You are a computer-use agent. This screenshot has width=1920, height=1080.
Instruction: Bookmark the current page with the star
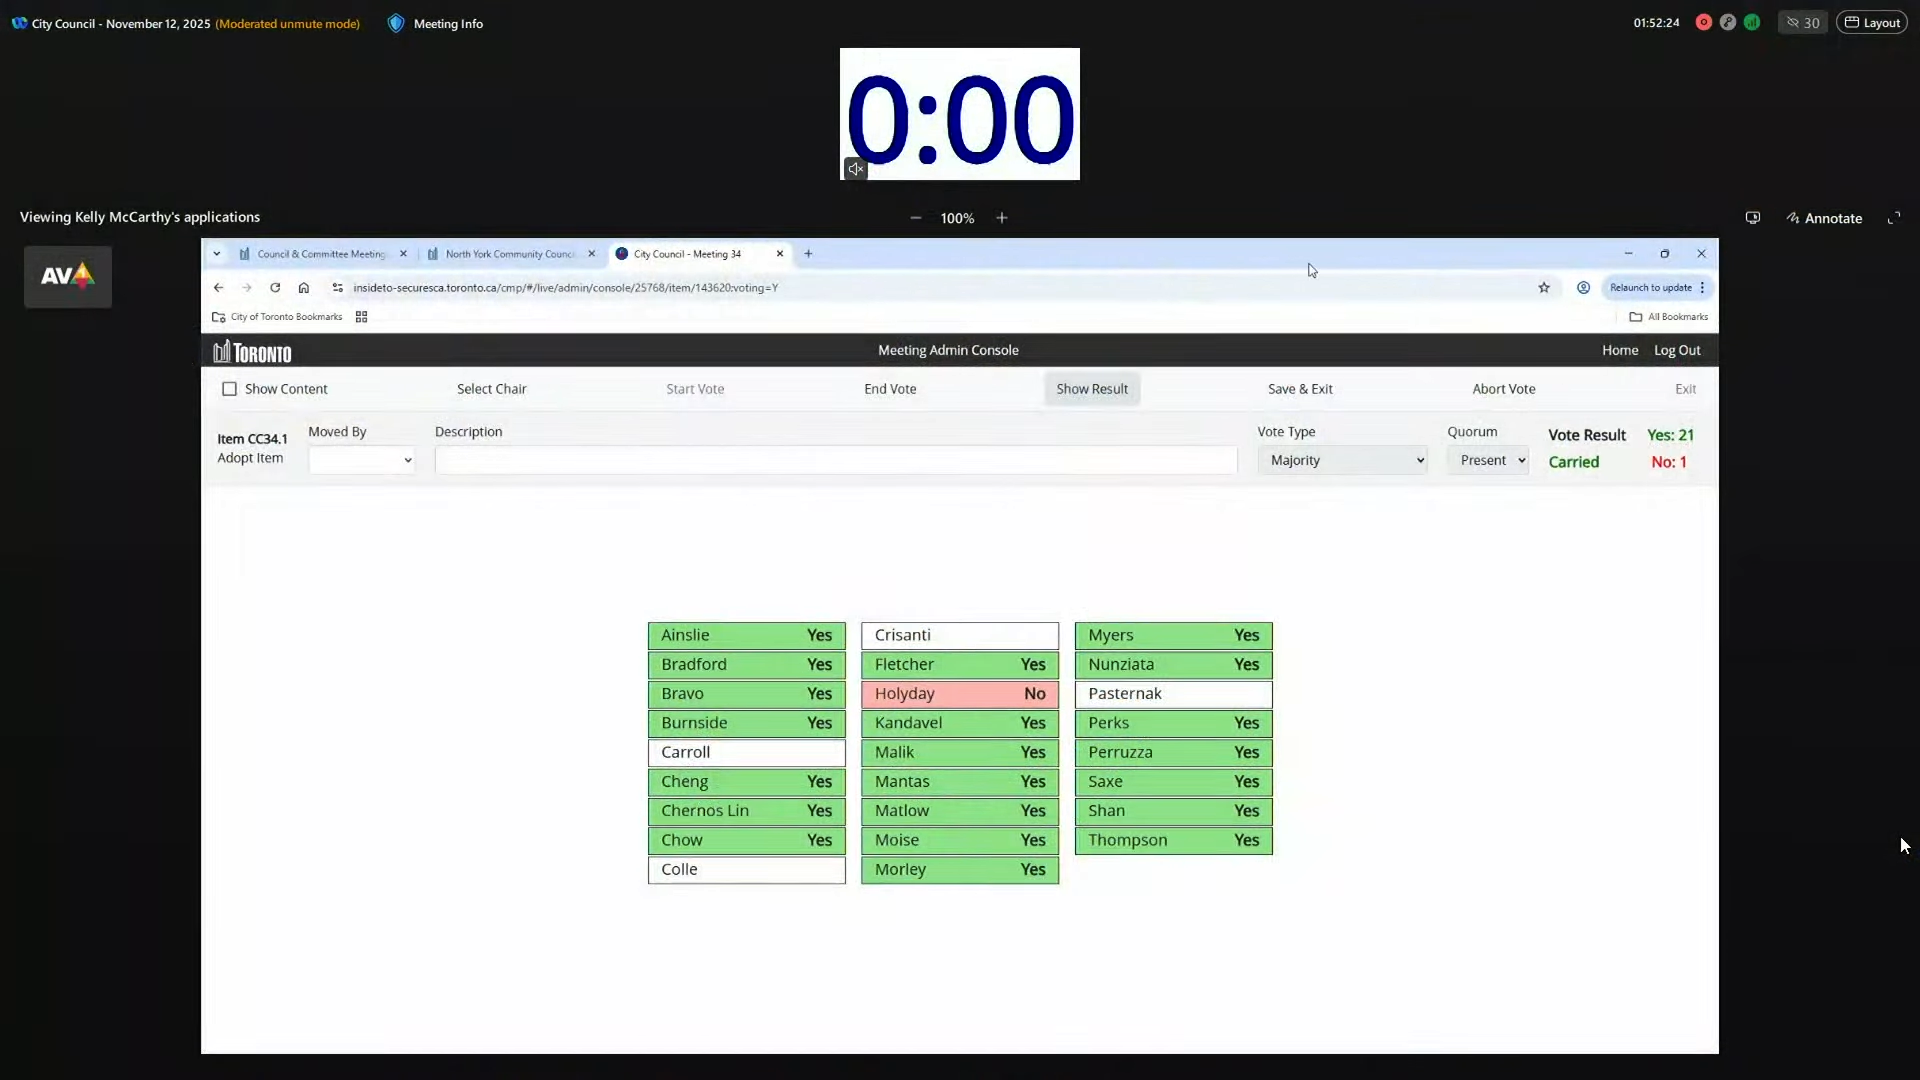[x=1544, y=287]
